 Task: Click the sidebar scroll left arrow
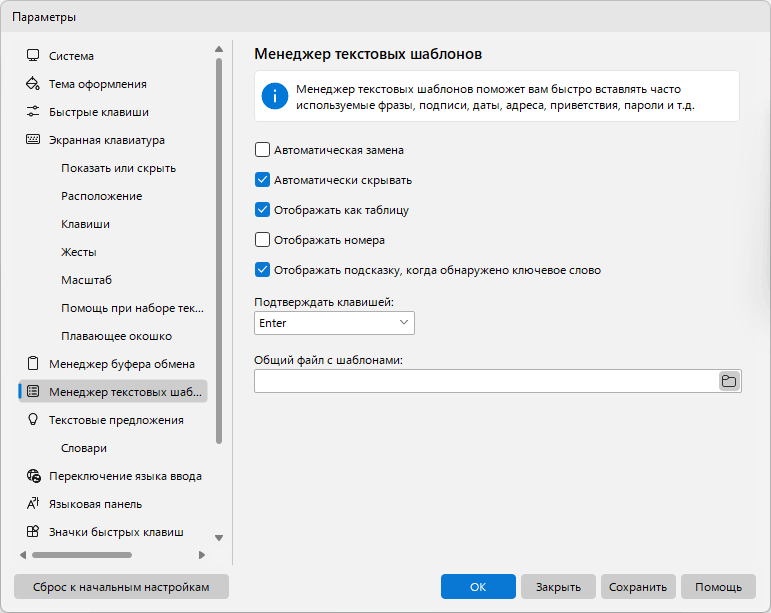(23, 555)
